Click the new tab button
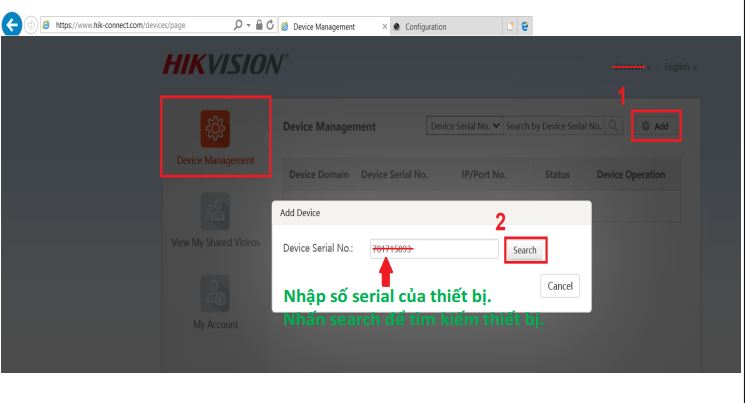 pyautogui.click(x=510, y=27)
